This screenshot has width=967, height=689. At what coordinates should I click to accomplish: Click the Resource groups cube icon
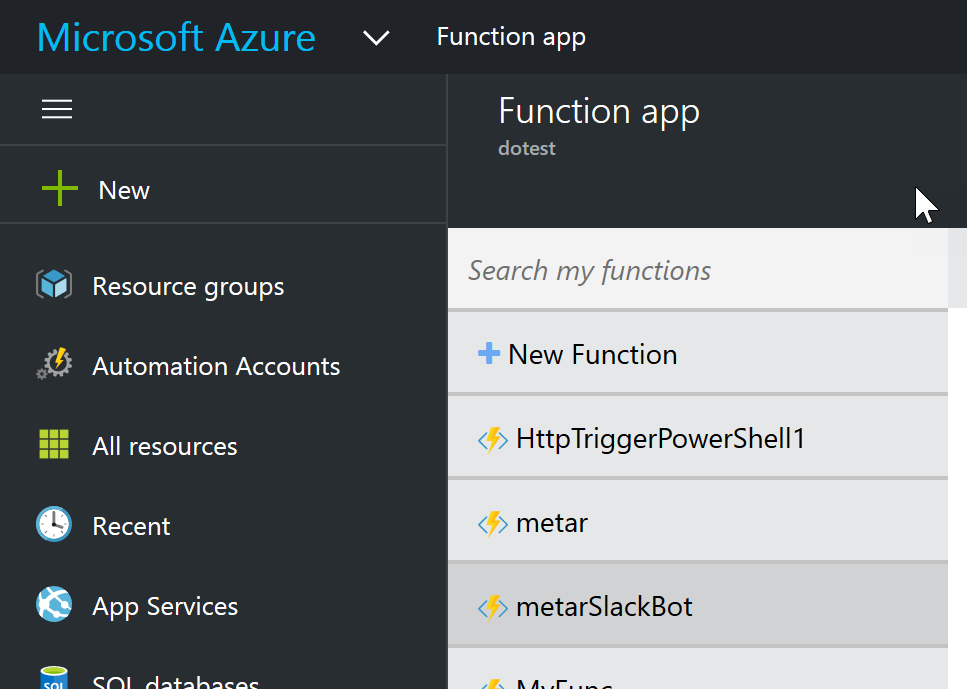tap(54, 285)
